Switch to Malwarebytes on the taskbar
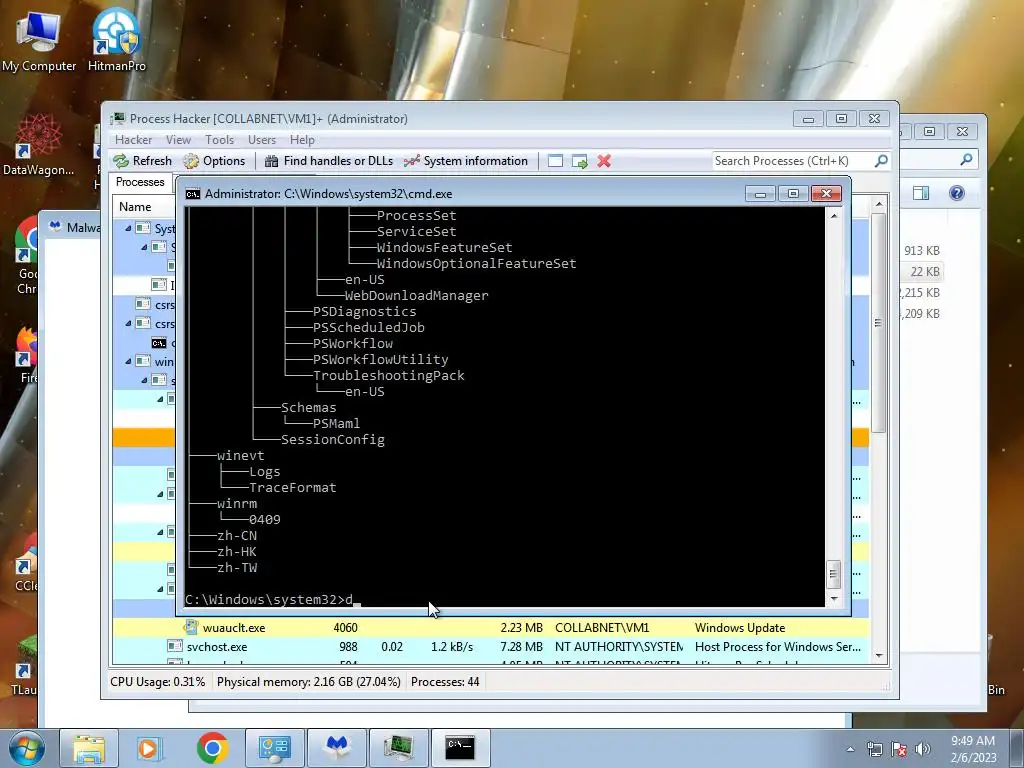1024x768 pixels. point(336,748)
